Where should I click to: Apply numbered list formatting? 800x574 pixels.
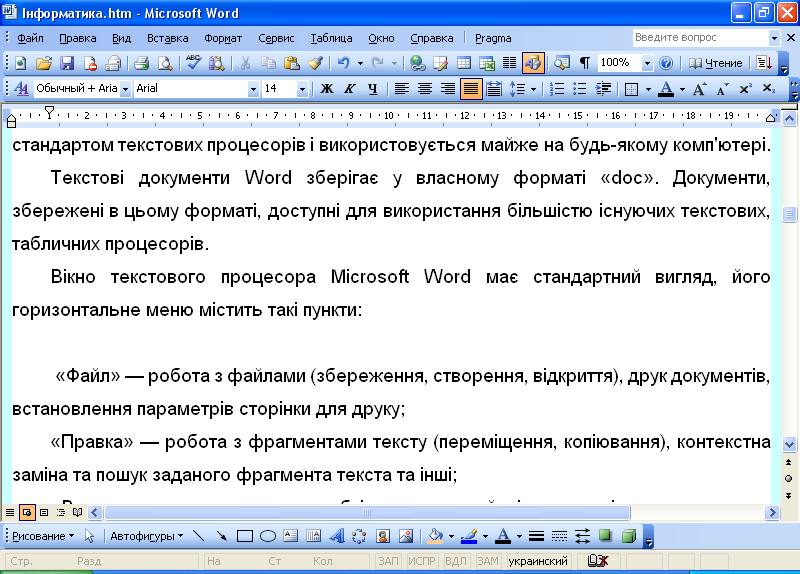557,89
